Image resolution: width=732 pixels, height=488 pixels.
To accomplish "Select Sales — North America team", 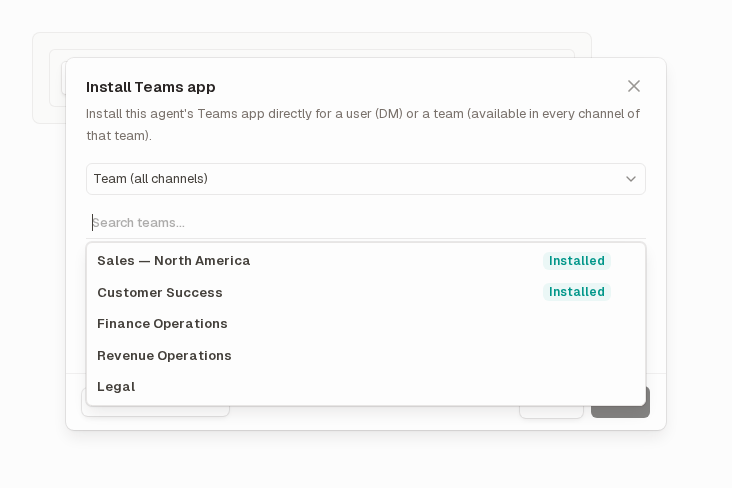I will coord(366,261).
